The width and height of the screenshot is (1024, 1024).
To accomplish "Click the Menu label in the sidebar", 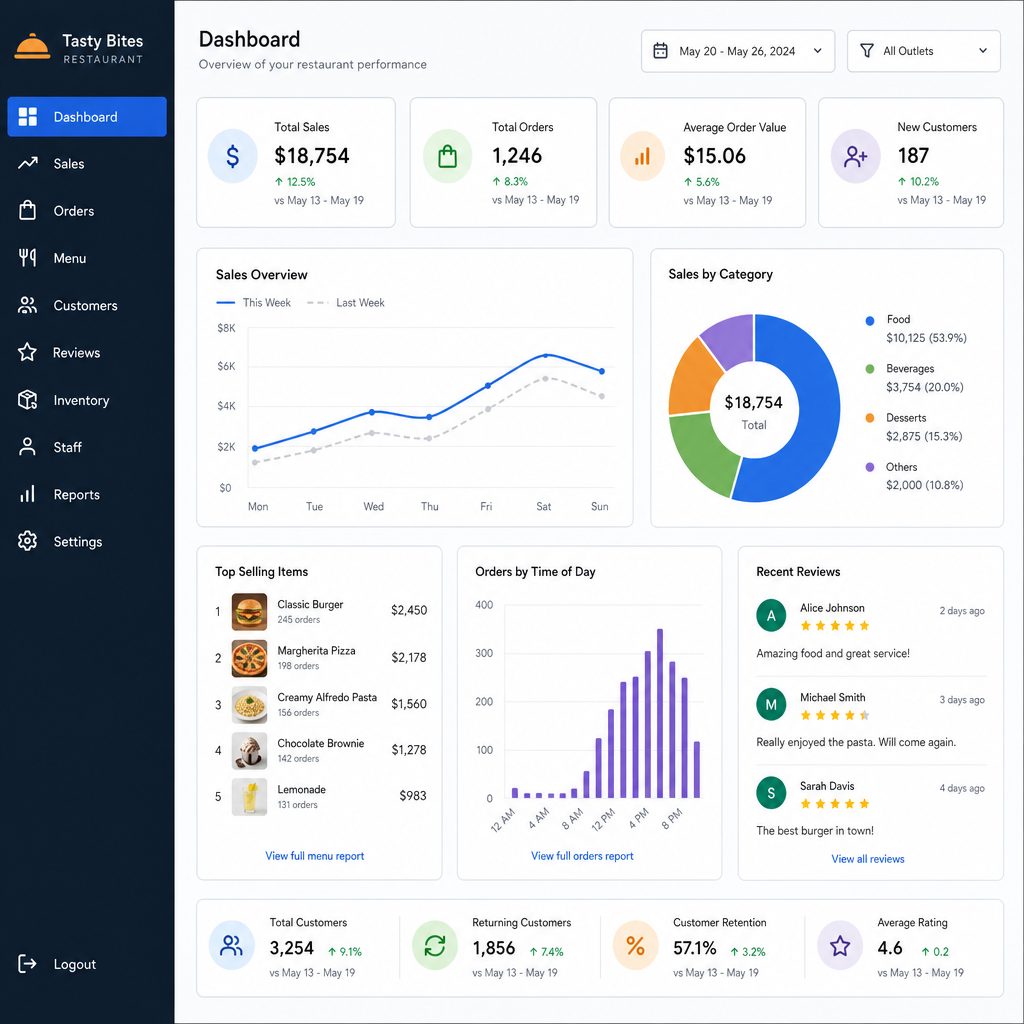I will [x=70, y=258].
